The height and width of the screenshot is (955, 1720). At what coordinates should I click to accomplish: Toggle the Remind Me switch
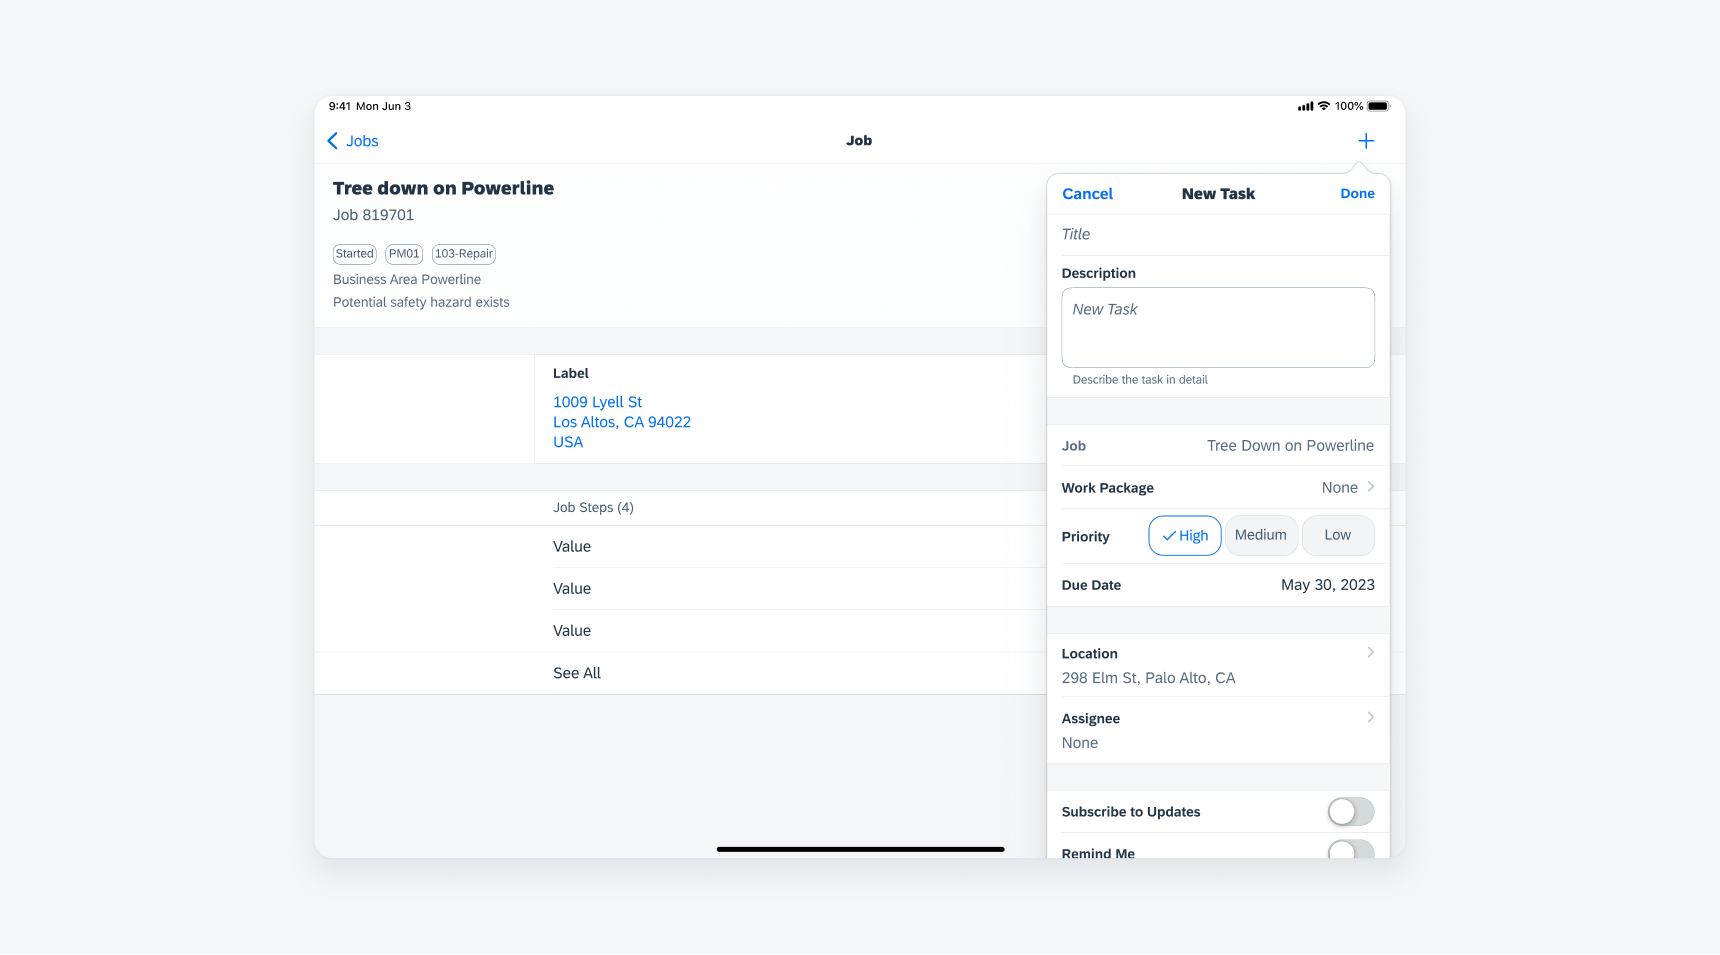tap(1351, 850)
